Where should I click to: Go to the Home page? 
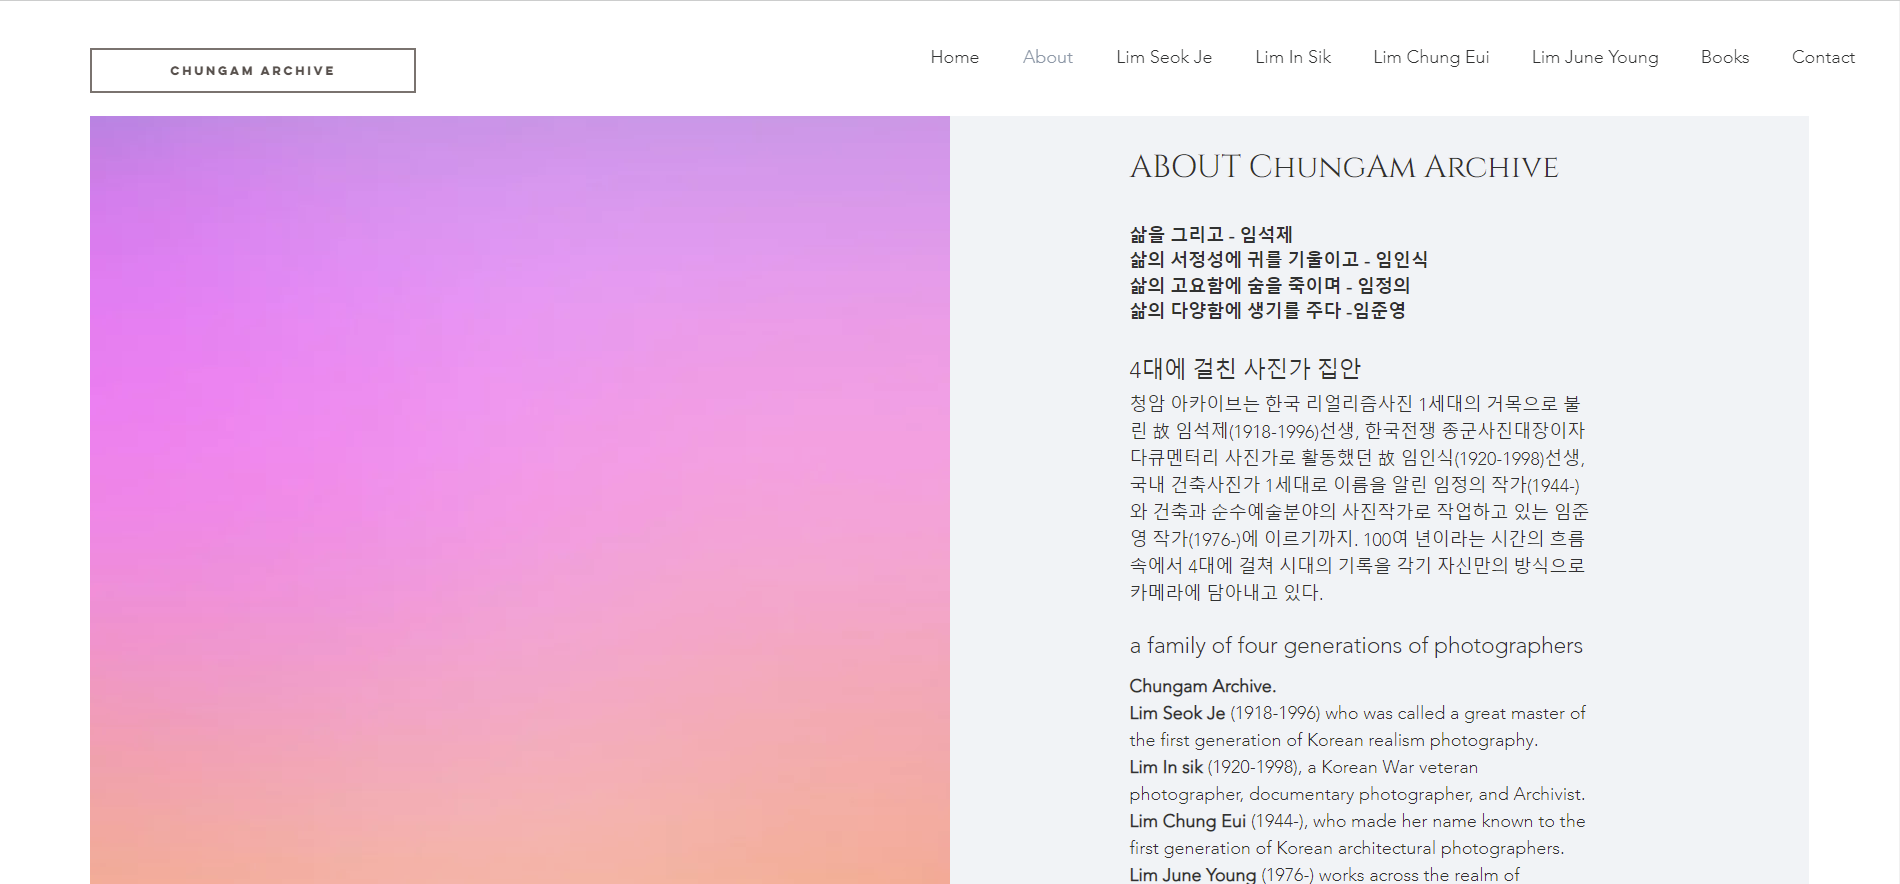pyautogui.click(x=954, y=57)
